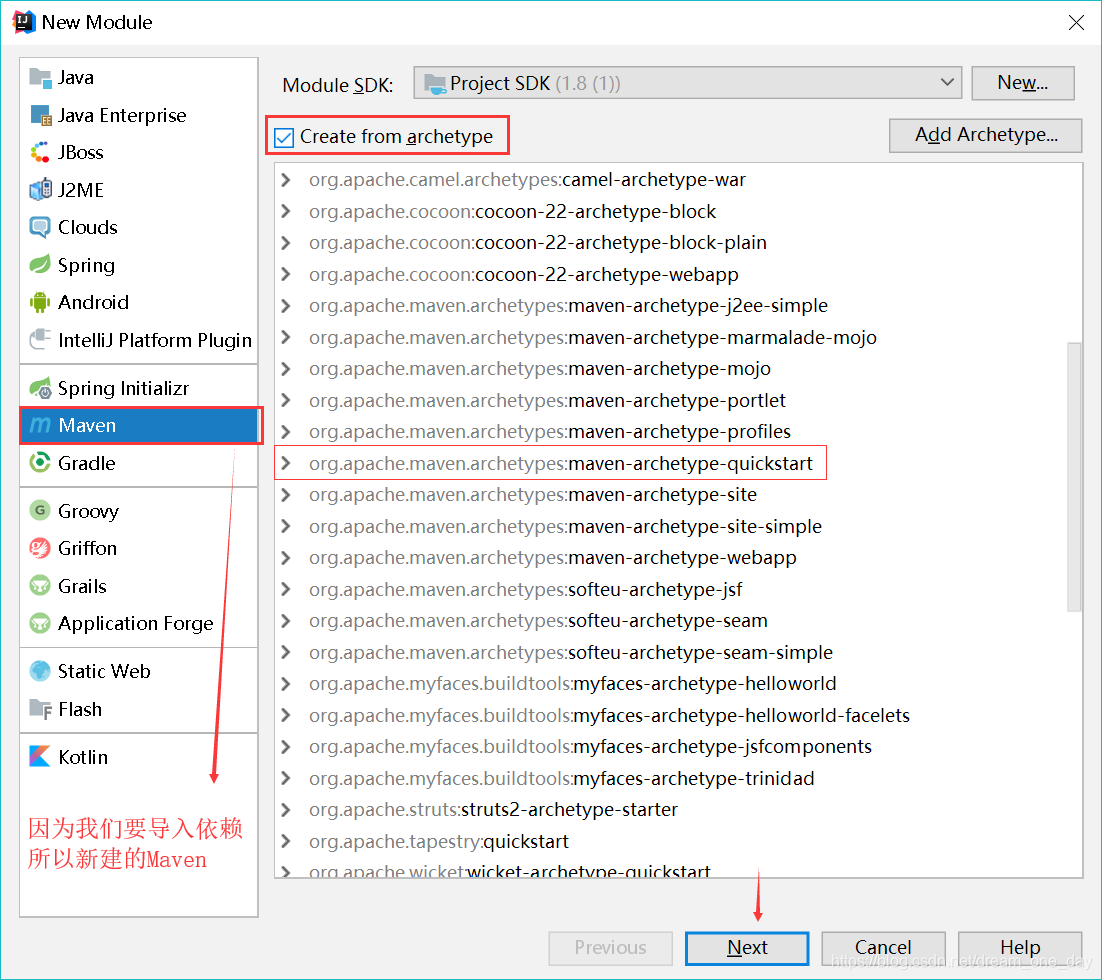Select maven-archetype-site-simple archetype

[x=565, y=527]
